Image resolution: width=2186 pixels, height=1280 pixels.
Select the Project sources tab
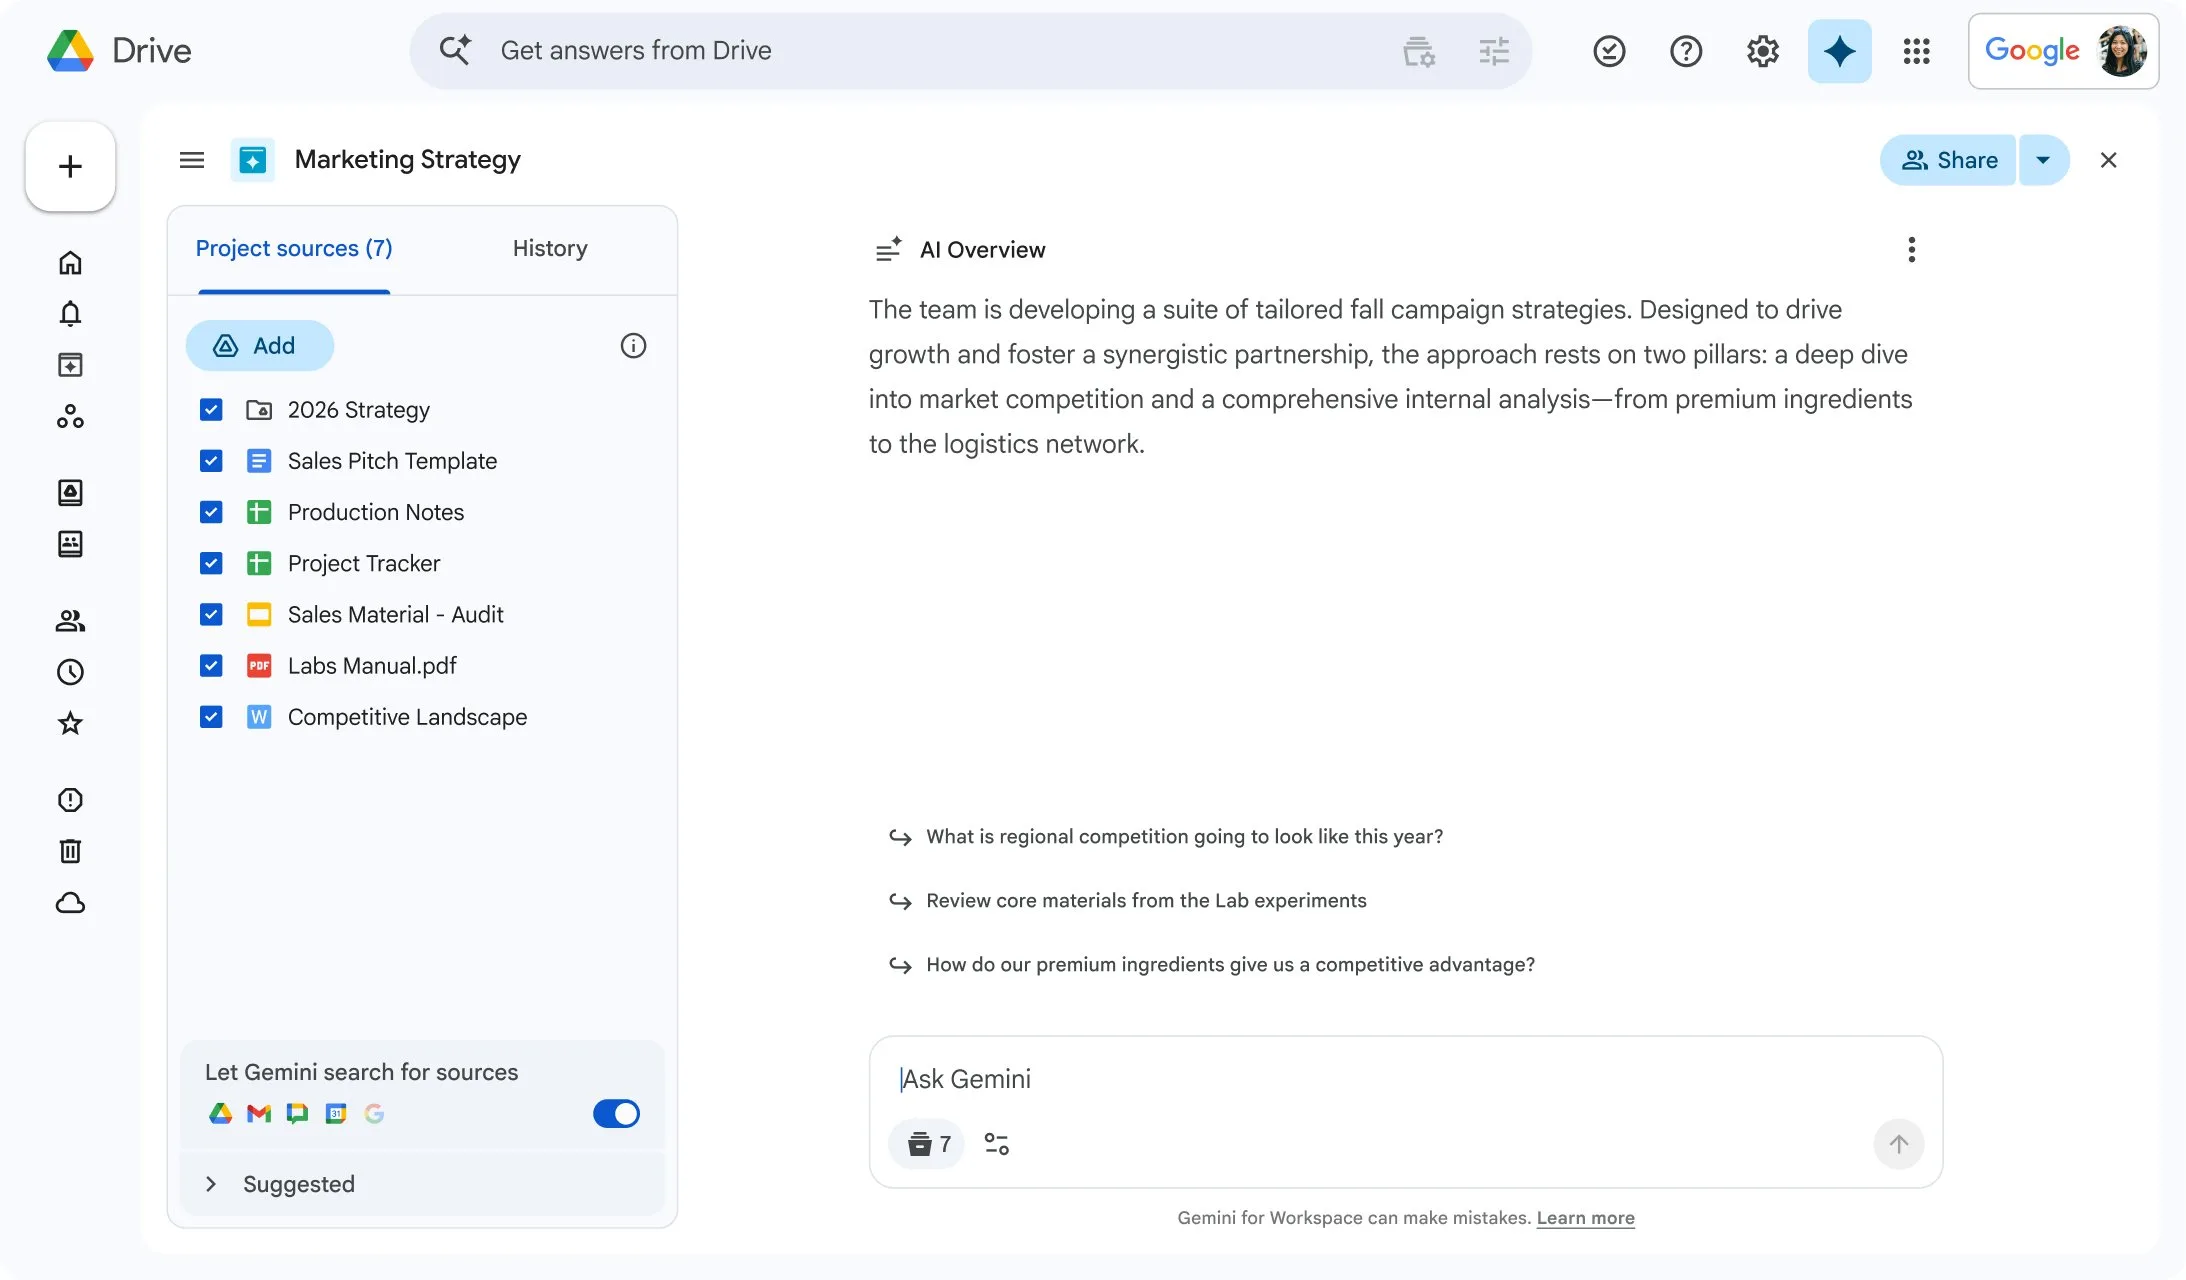coord(293,248)
